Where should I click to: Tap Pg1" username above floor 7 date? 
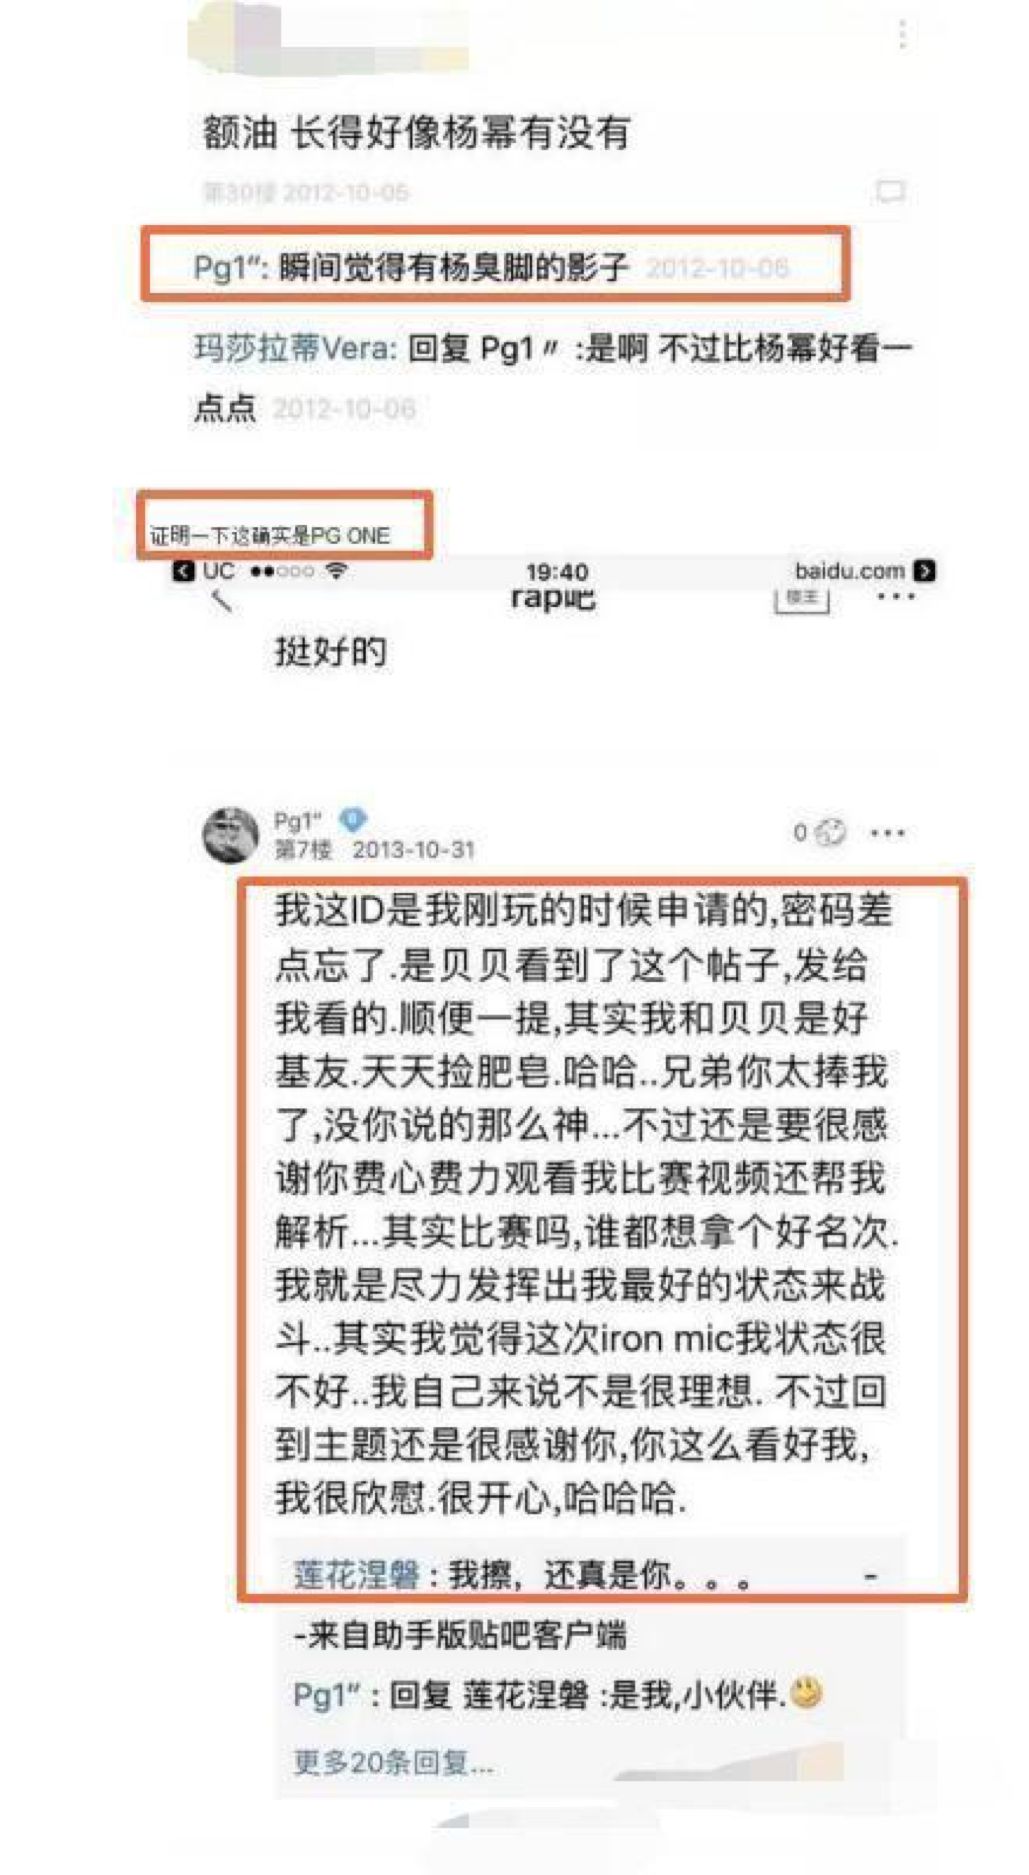coord(297,821)
